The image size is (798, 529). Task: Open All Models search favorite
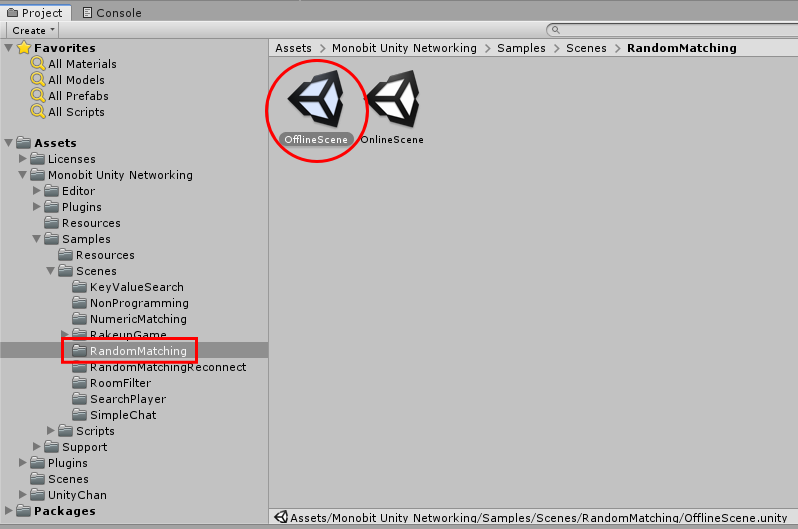point(68,80)
